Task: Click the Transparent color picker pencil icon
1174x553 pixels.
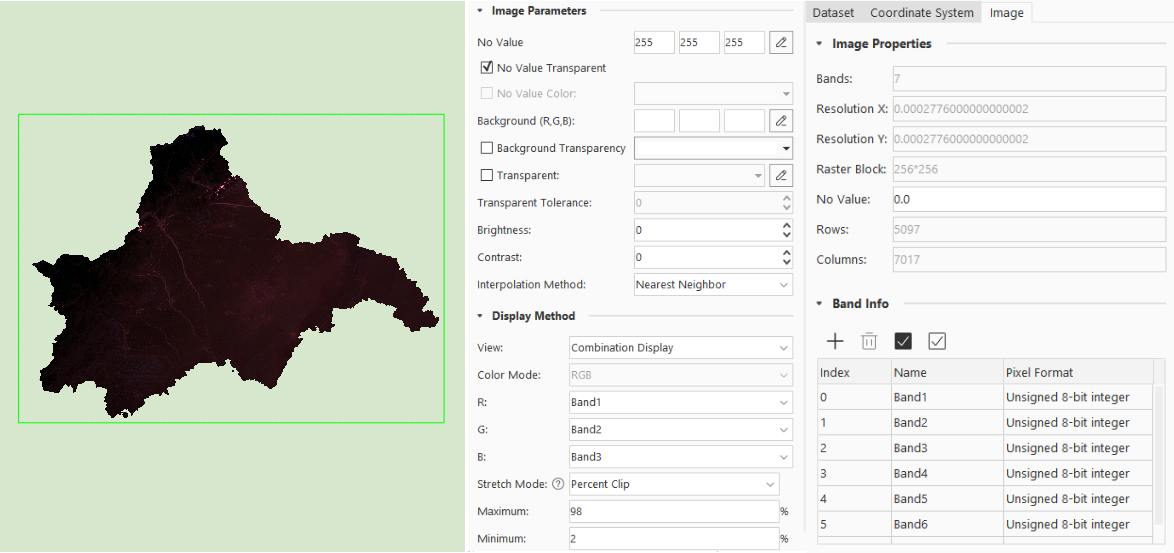Action: coord(781,175)
